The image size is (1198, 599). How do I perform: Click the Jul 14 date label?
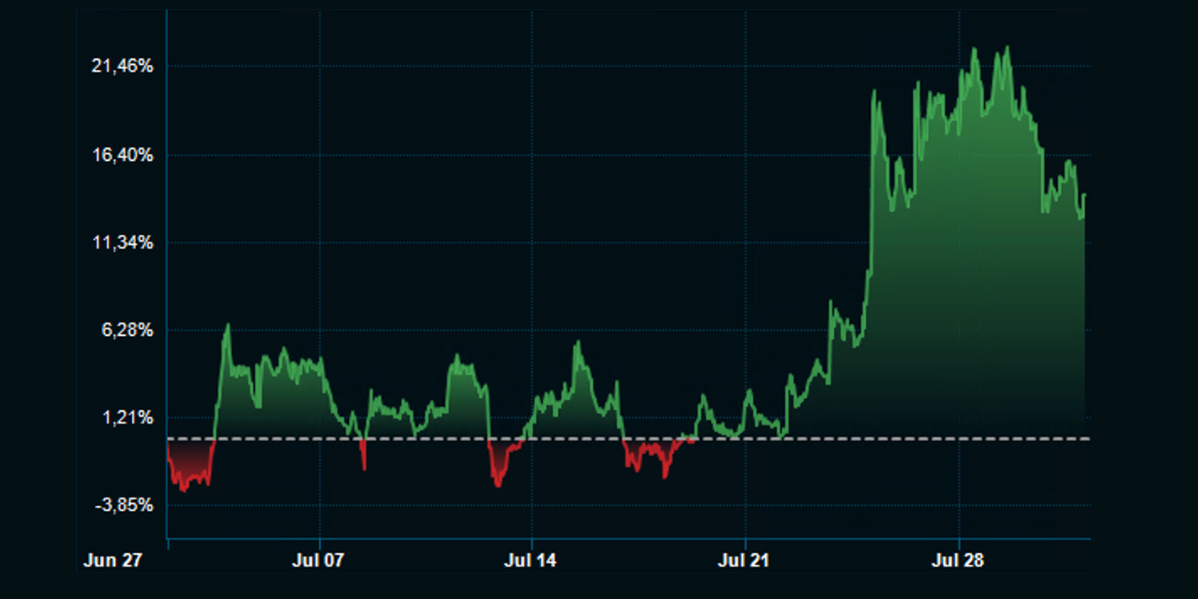coord(532,561)
